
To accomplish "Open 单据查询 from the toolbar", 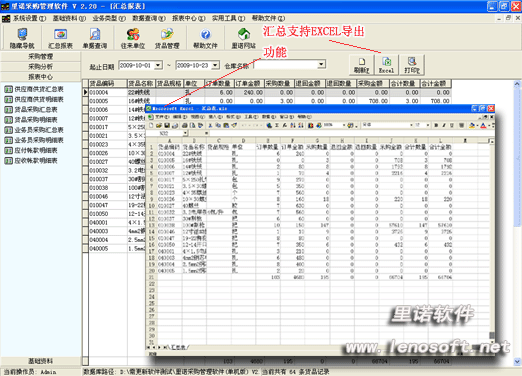I will point(95,39).
